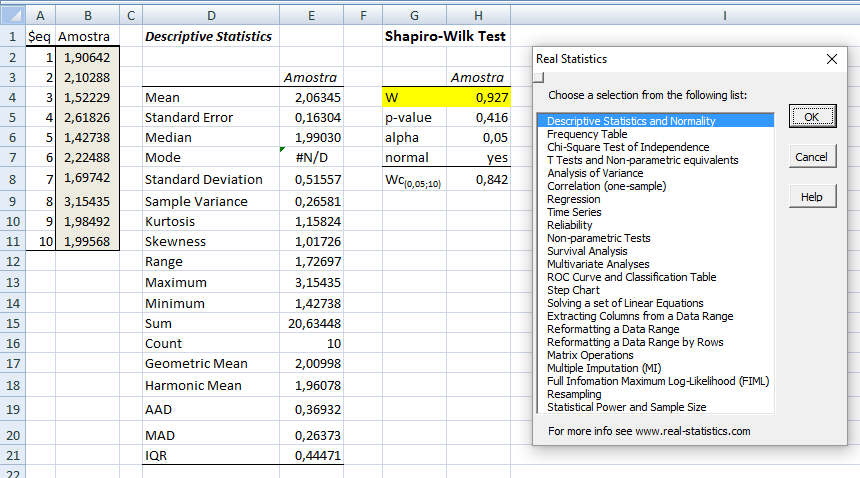Viewport: 860px width, 478px height.
Task: Select column B header
Action: (x=88, y=15)
